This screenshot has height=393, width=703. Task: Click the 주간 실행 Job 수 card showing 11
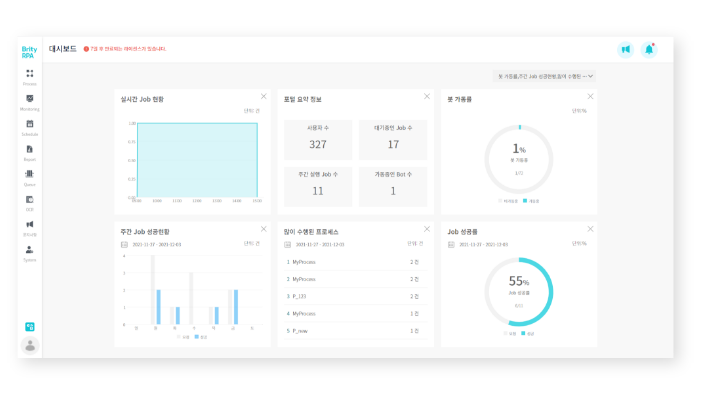tap(318, 186)
